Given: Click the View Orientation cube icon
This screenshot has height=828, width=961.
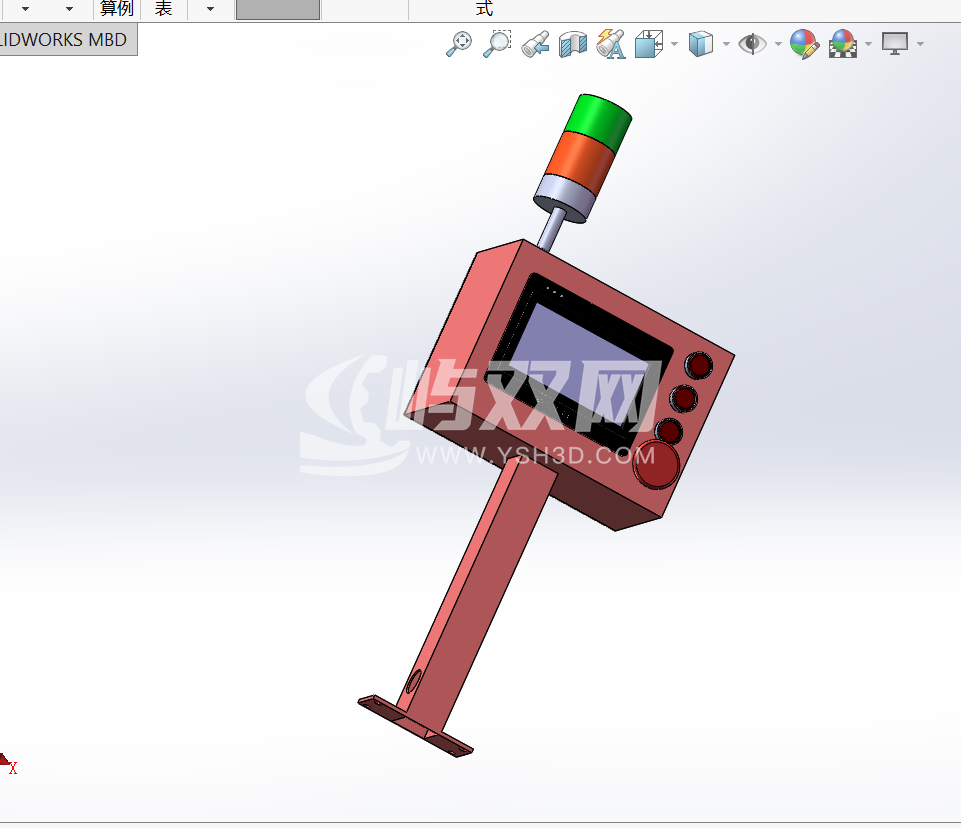Looking at the screenshot, I should point(649,44).
